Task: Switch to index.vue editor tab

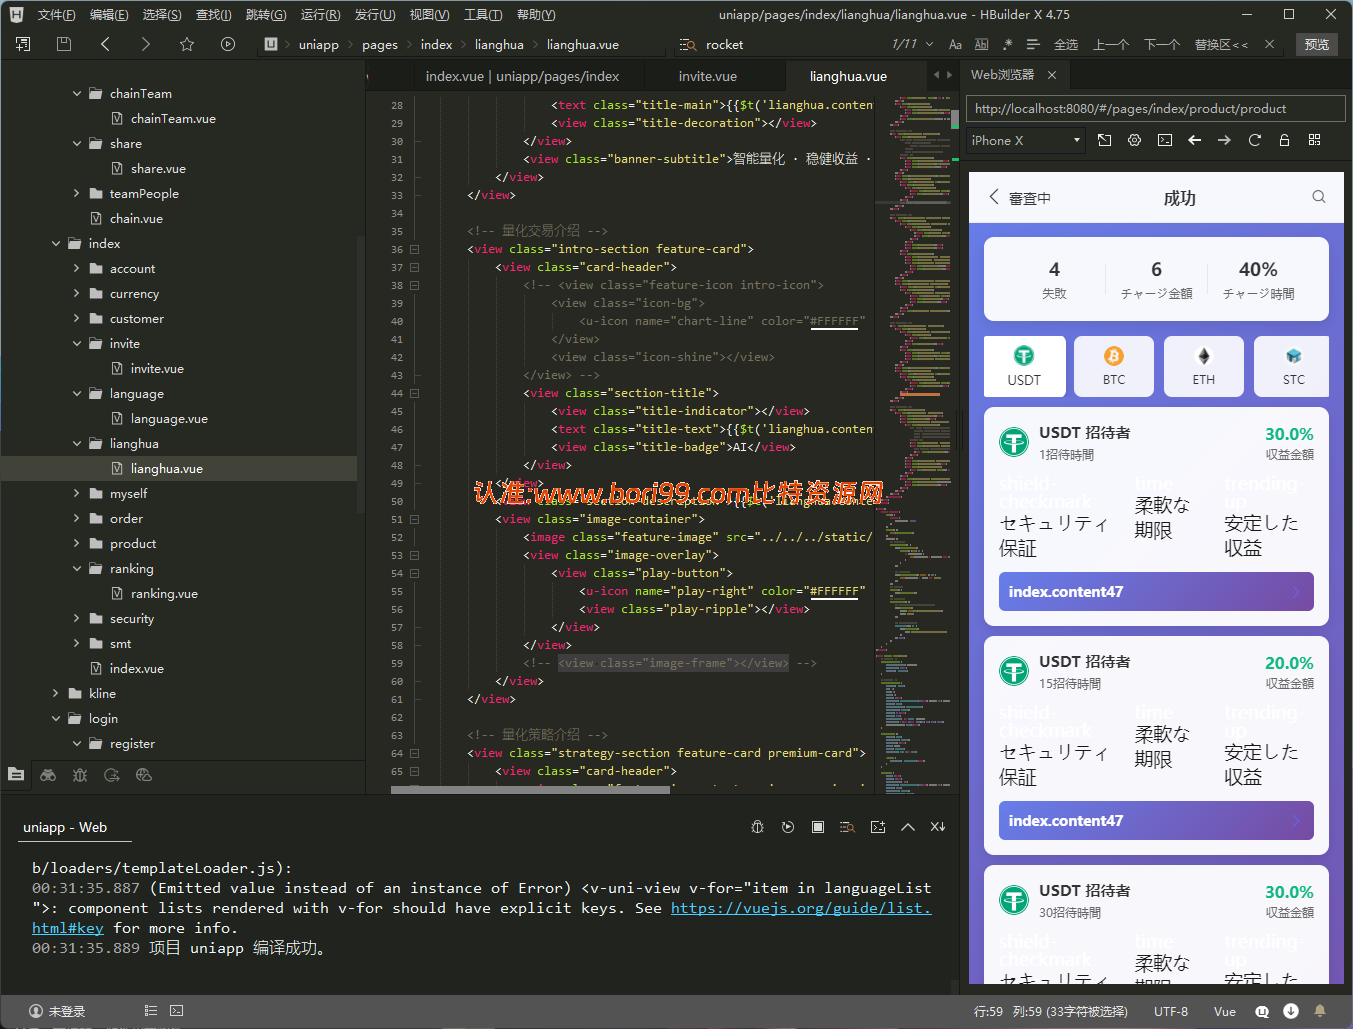Action: 522,76
